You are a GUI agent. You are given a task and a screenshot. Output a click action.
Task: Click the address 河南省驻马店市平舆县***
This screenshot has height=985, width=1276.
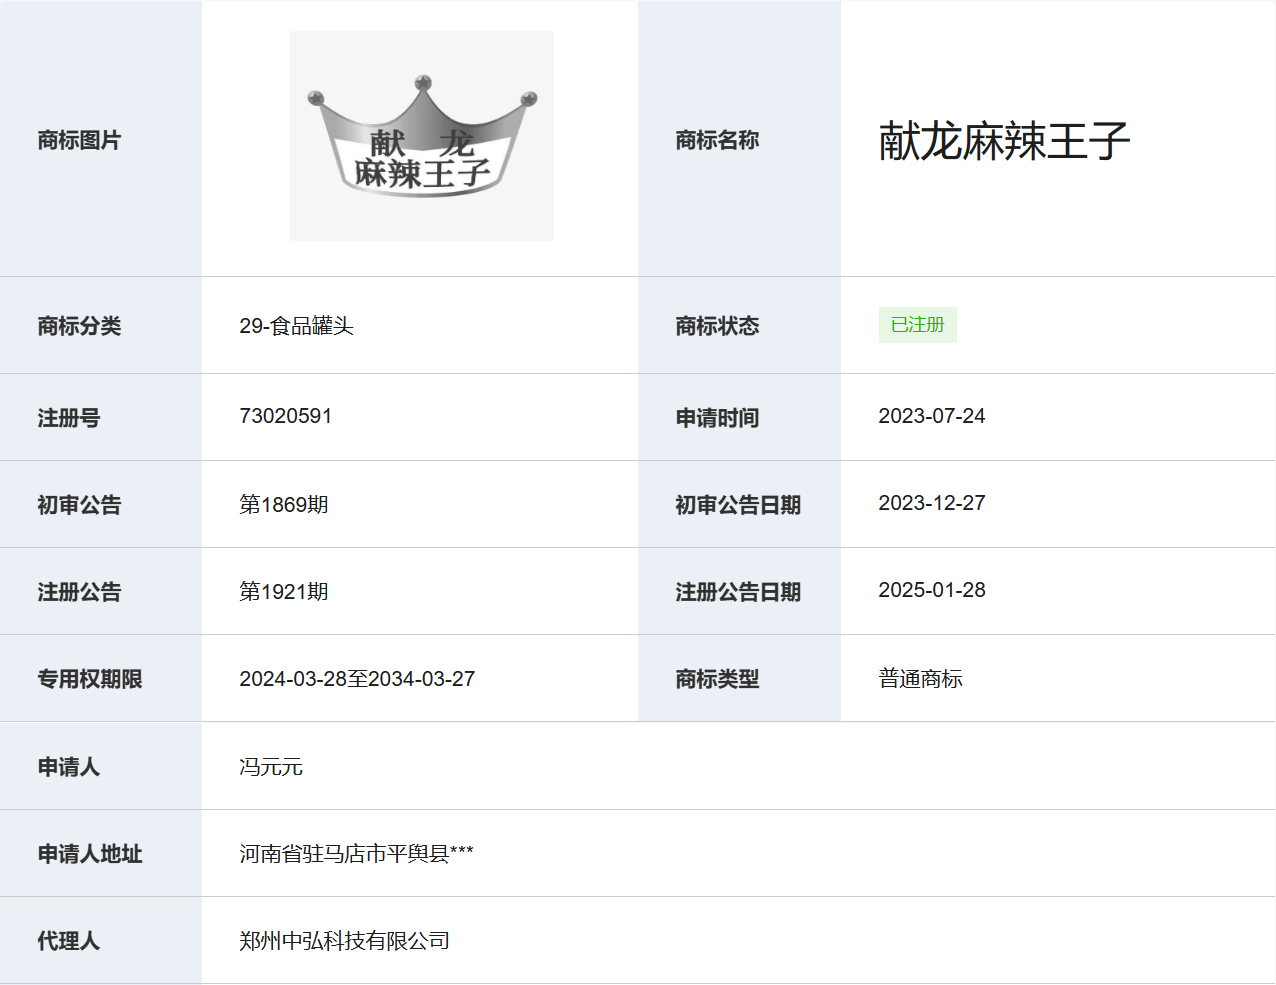356,854
